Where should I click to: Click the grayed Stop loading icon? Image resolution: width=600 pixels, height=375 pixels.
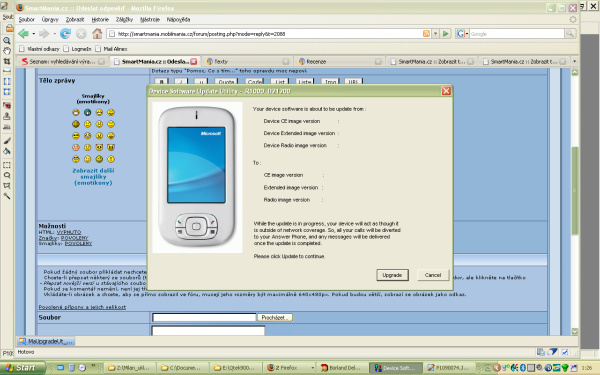81,34
